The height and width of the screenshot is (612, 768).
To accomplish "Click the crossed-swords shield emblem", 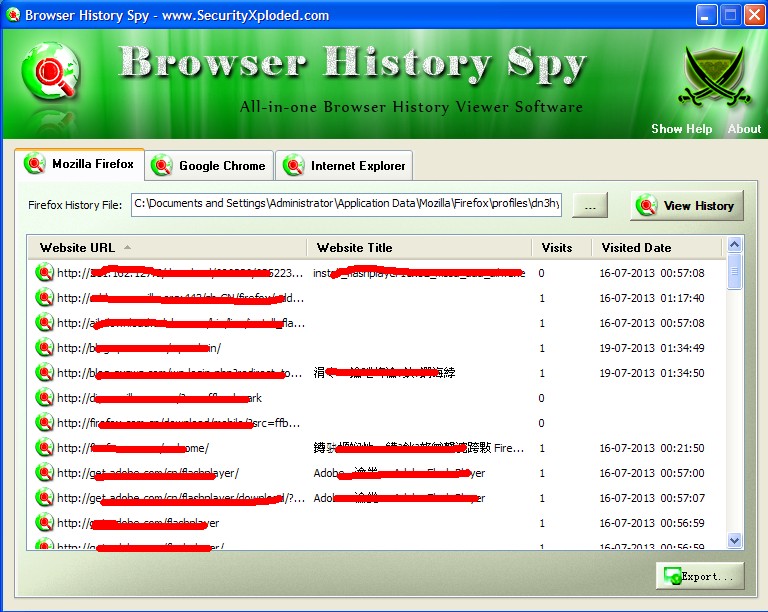I will tap(714, 76).
